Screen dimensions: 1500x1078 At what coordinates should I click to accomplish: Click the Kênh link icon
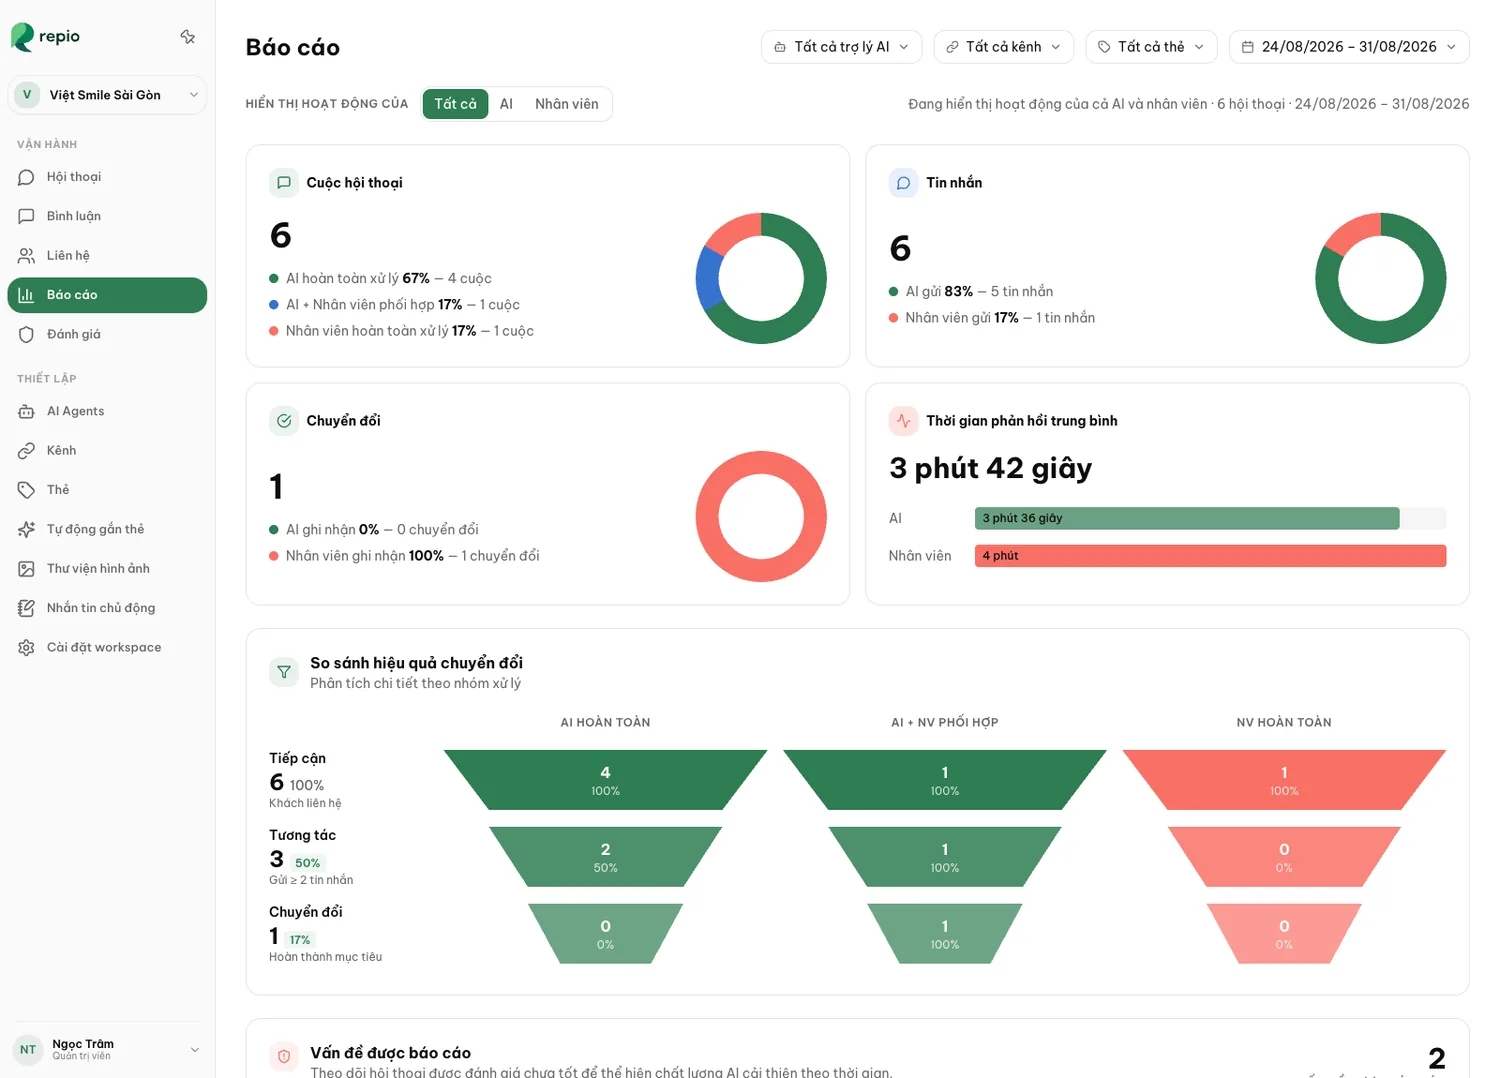point(27,451)
